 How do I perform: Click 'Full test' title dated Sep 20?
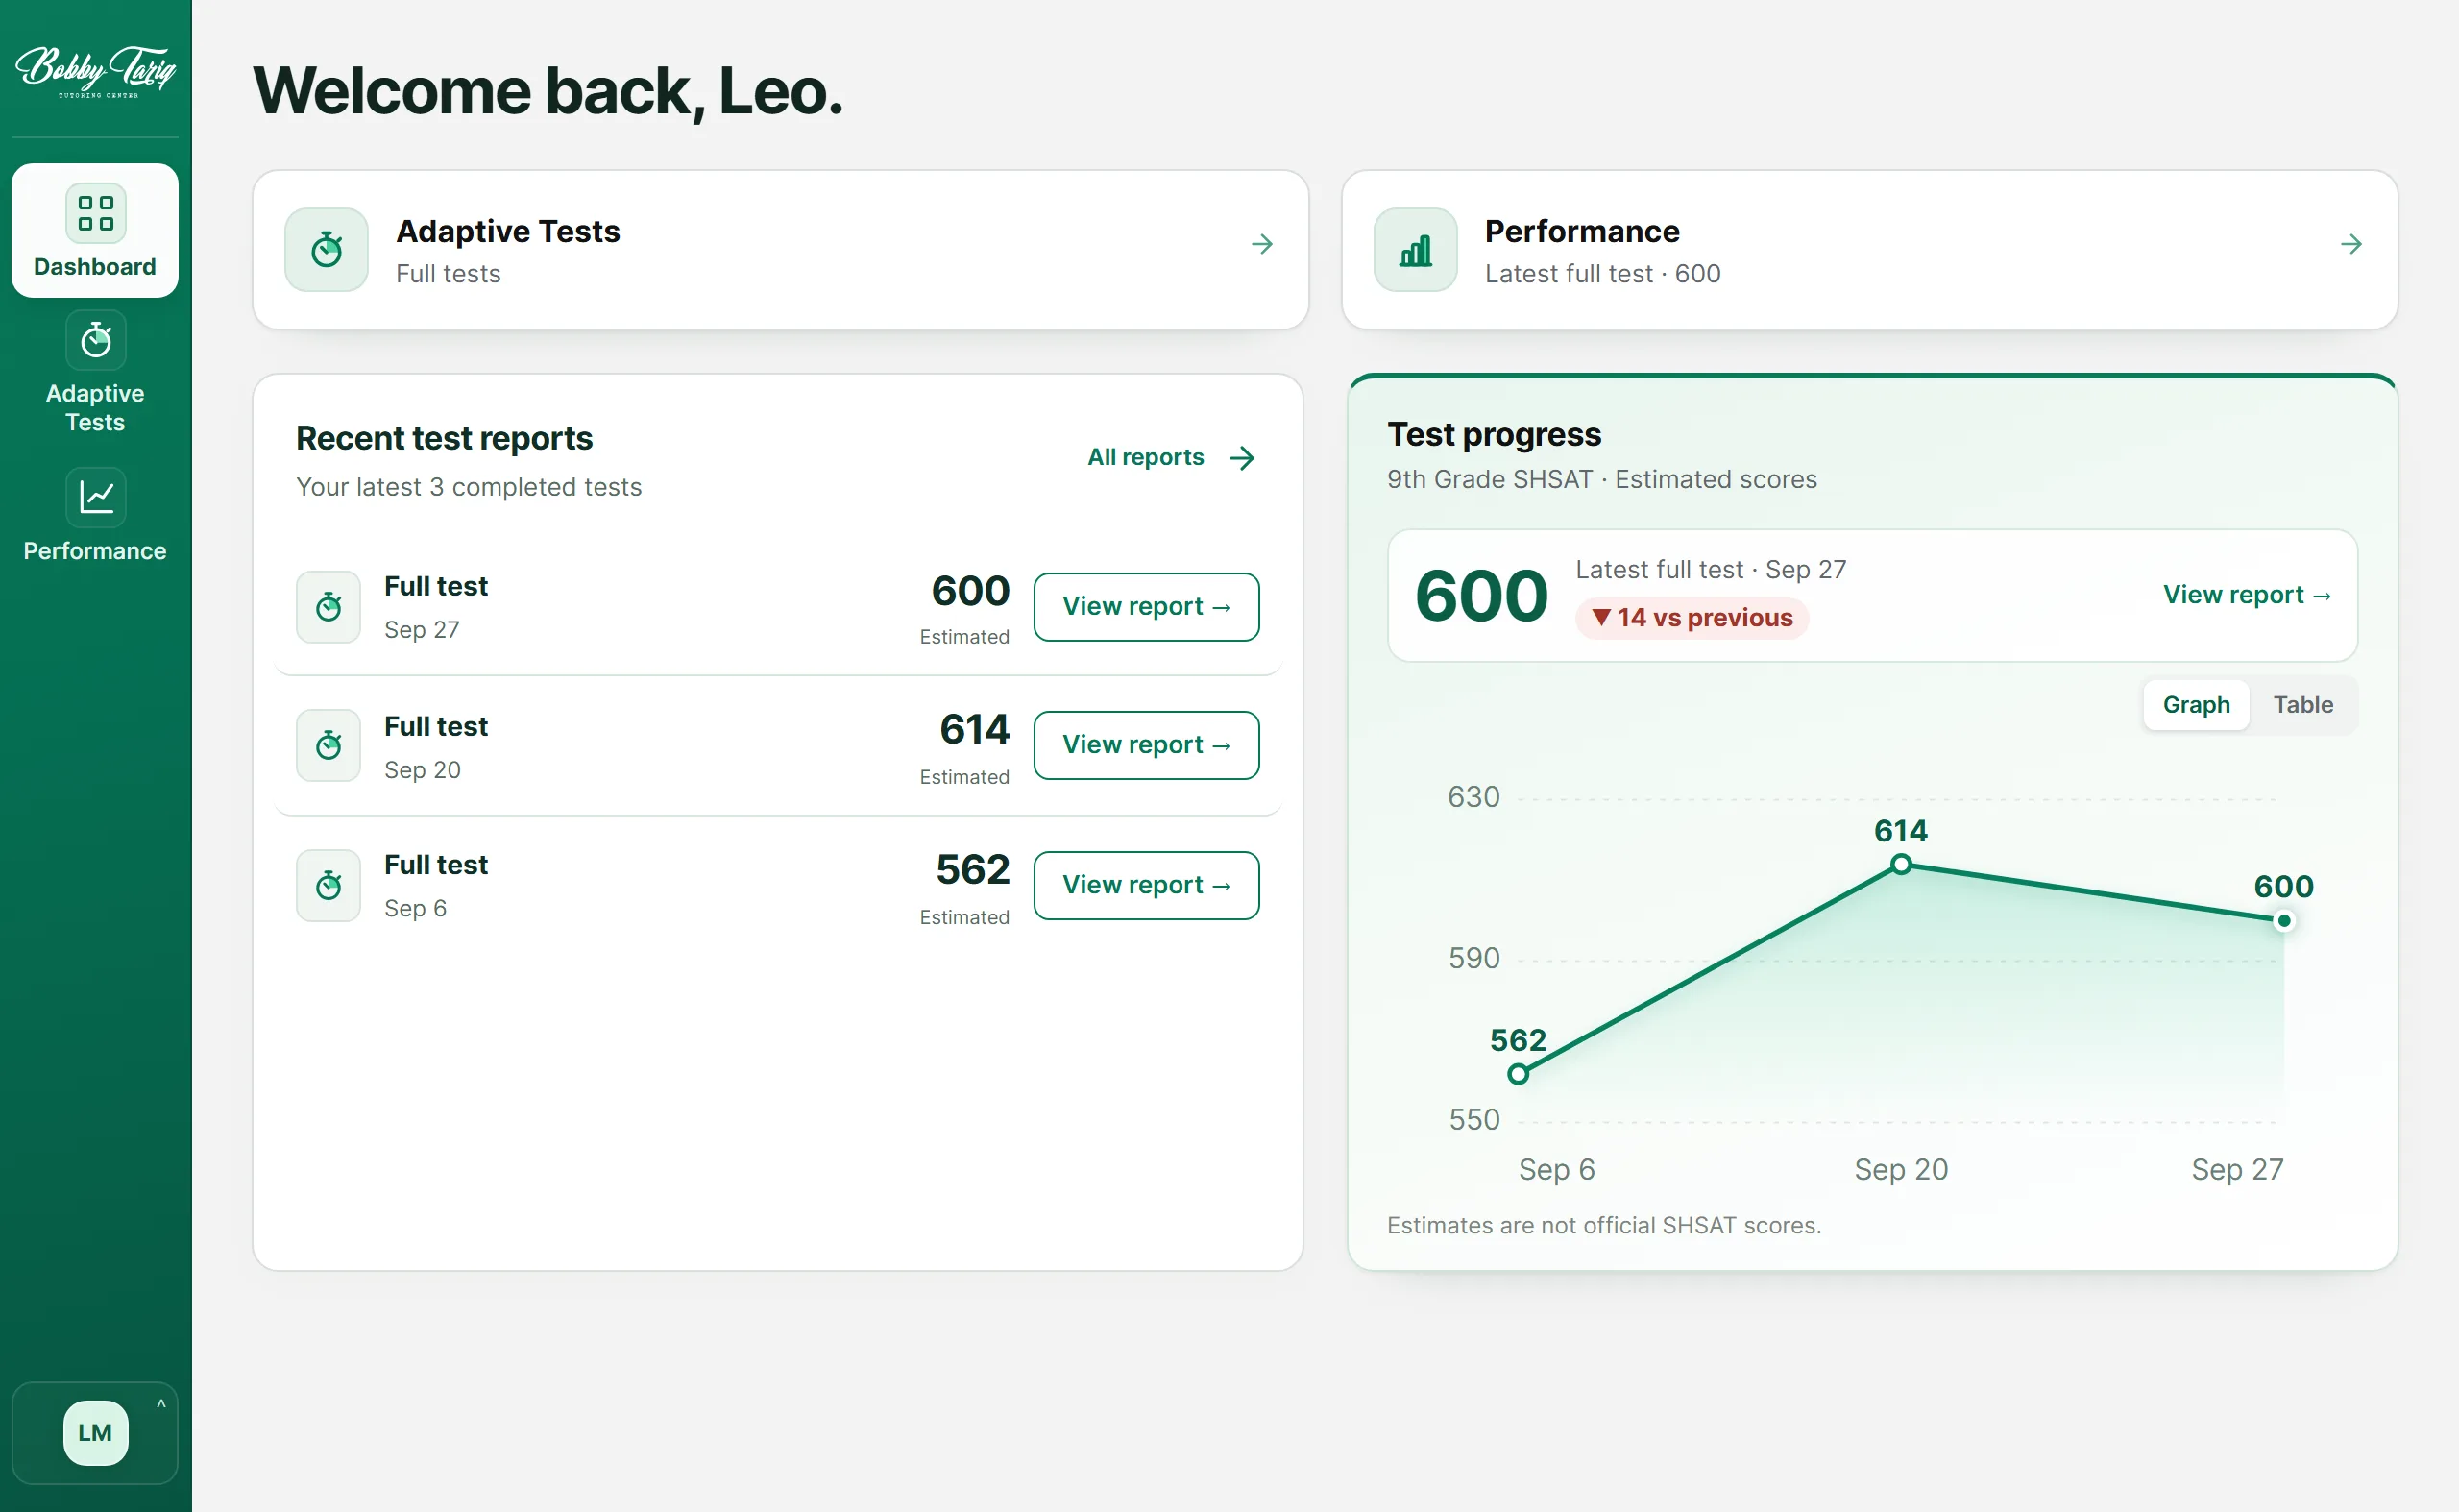pos(436,726)
